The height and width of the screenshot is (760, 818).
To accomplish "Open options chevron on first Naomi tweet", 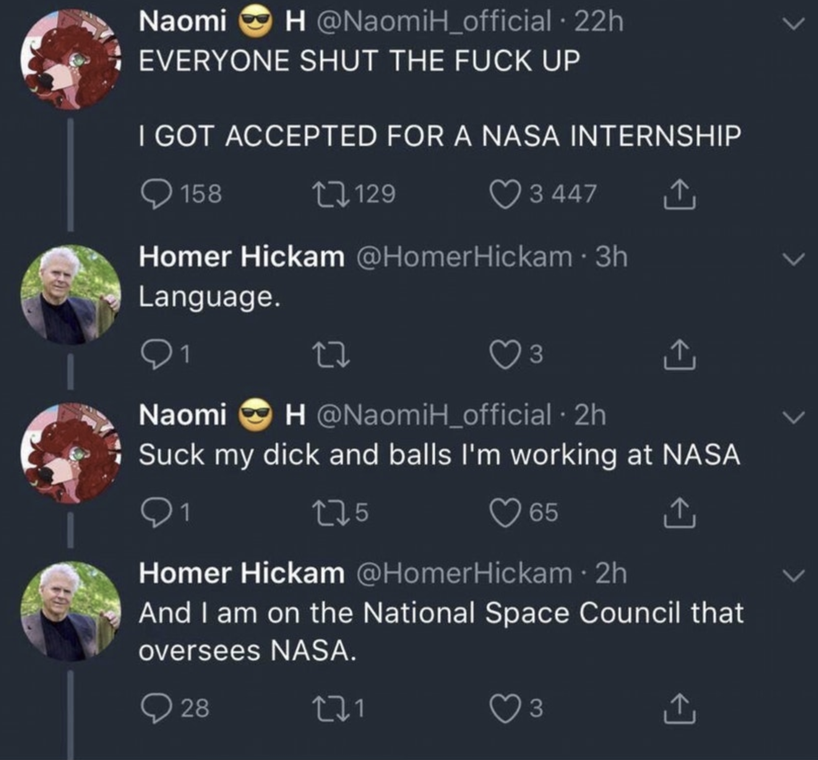I will [793, 23].
